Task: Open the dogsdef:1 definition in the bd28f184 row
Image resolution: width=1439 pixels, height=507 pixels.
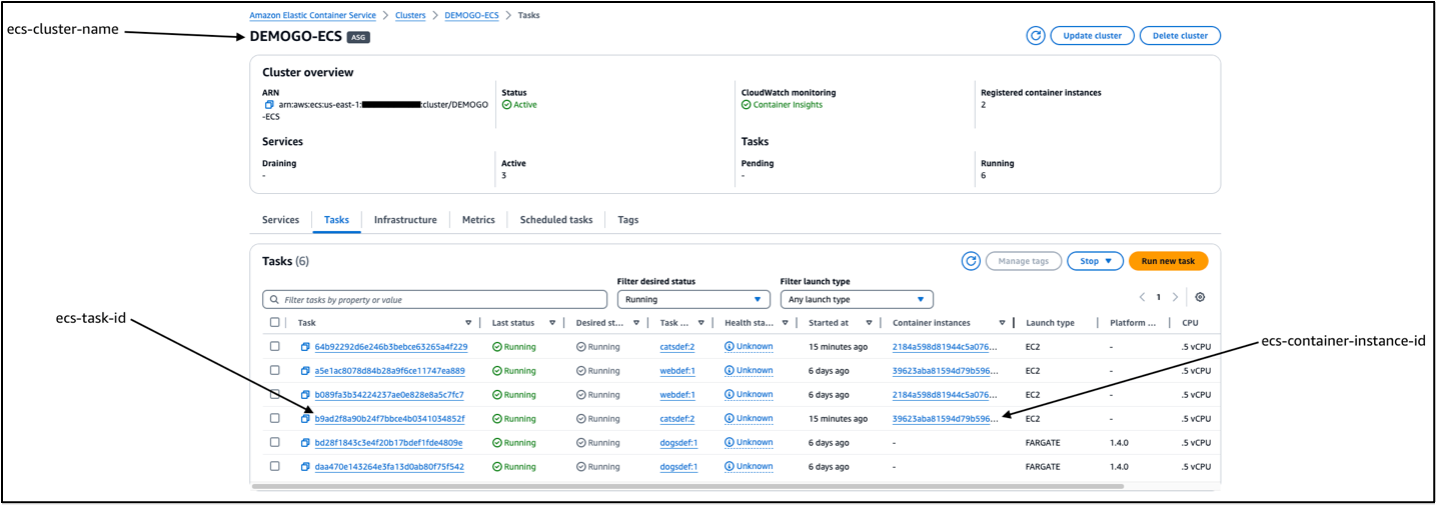Action: (679, 442)
